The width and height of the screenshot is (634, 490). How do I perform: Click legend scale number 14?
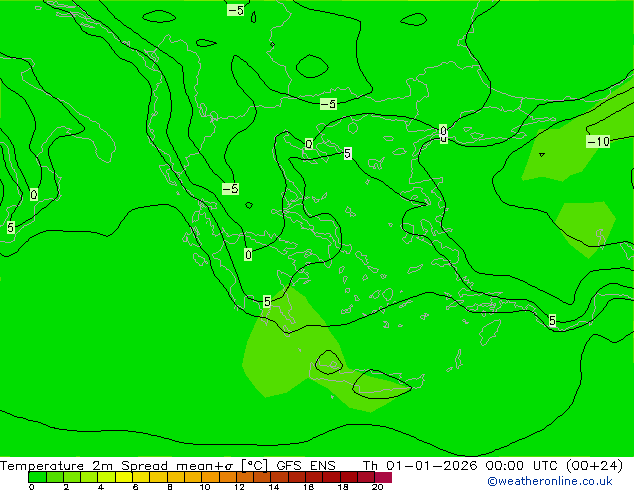[x=274, y=487]
